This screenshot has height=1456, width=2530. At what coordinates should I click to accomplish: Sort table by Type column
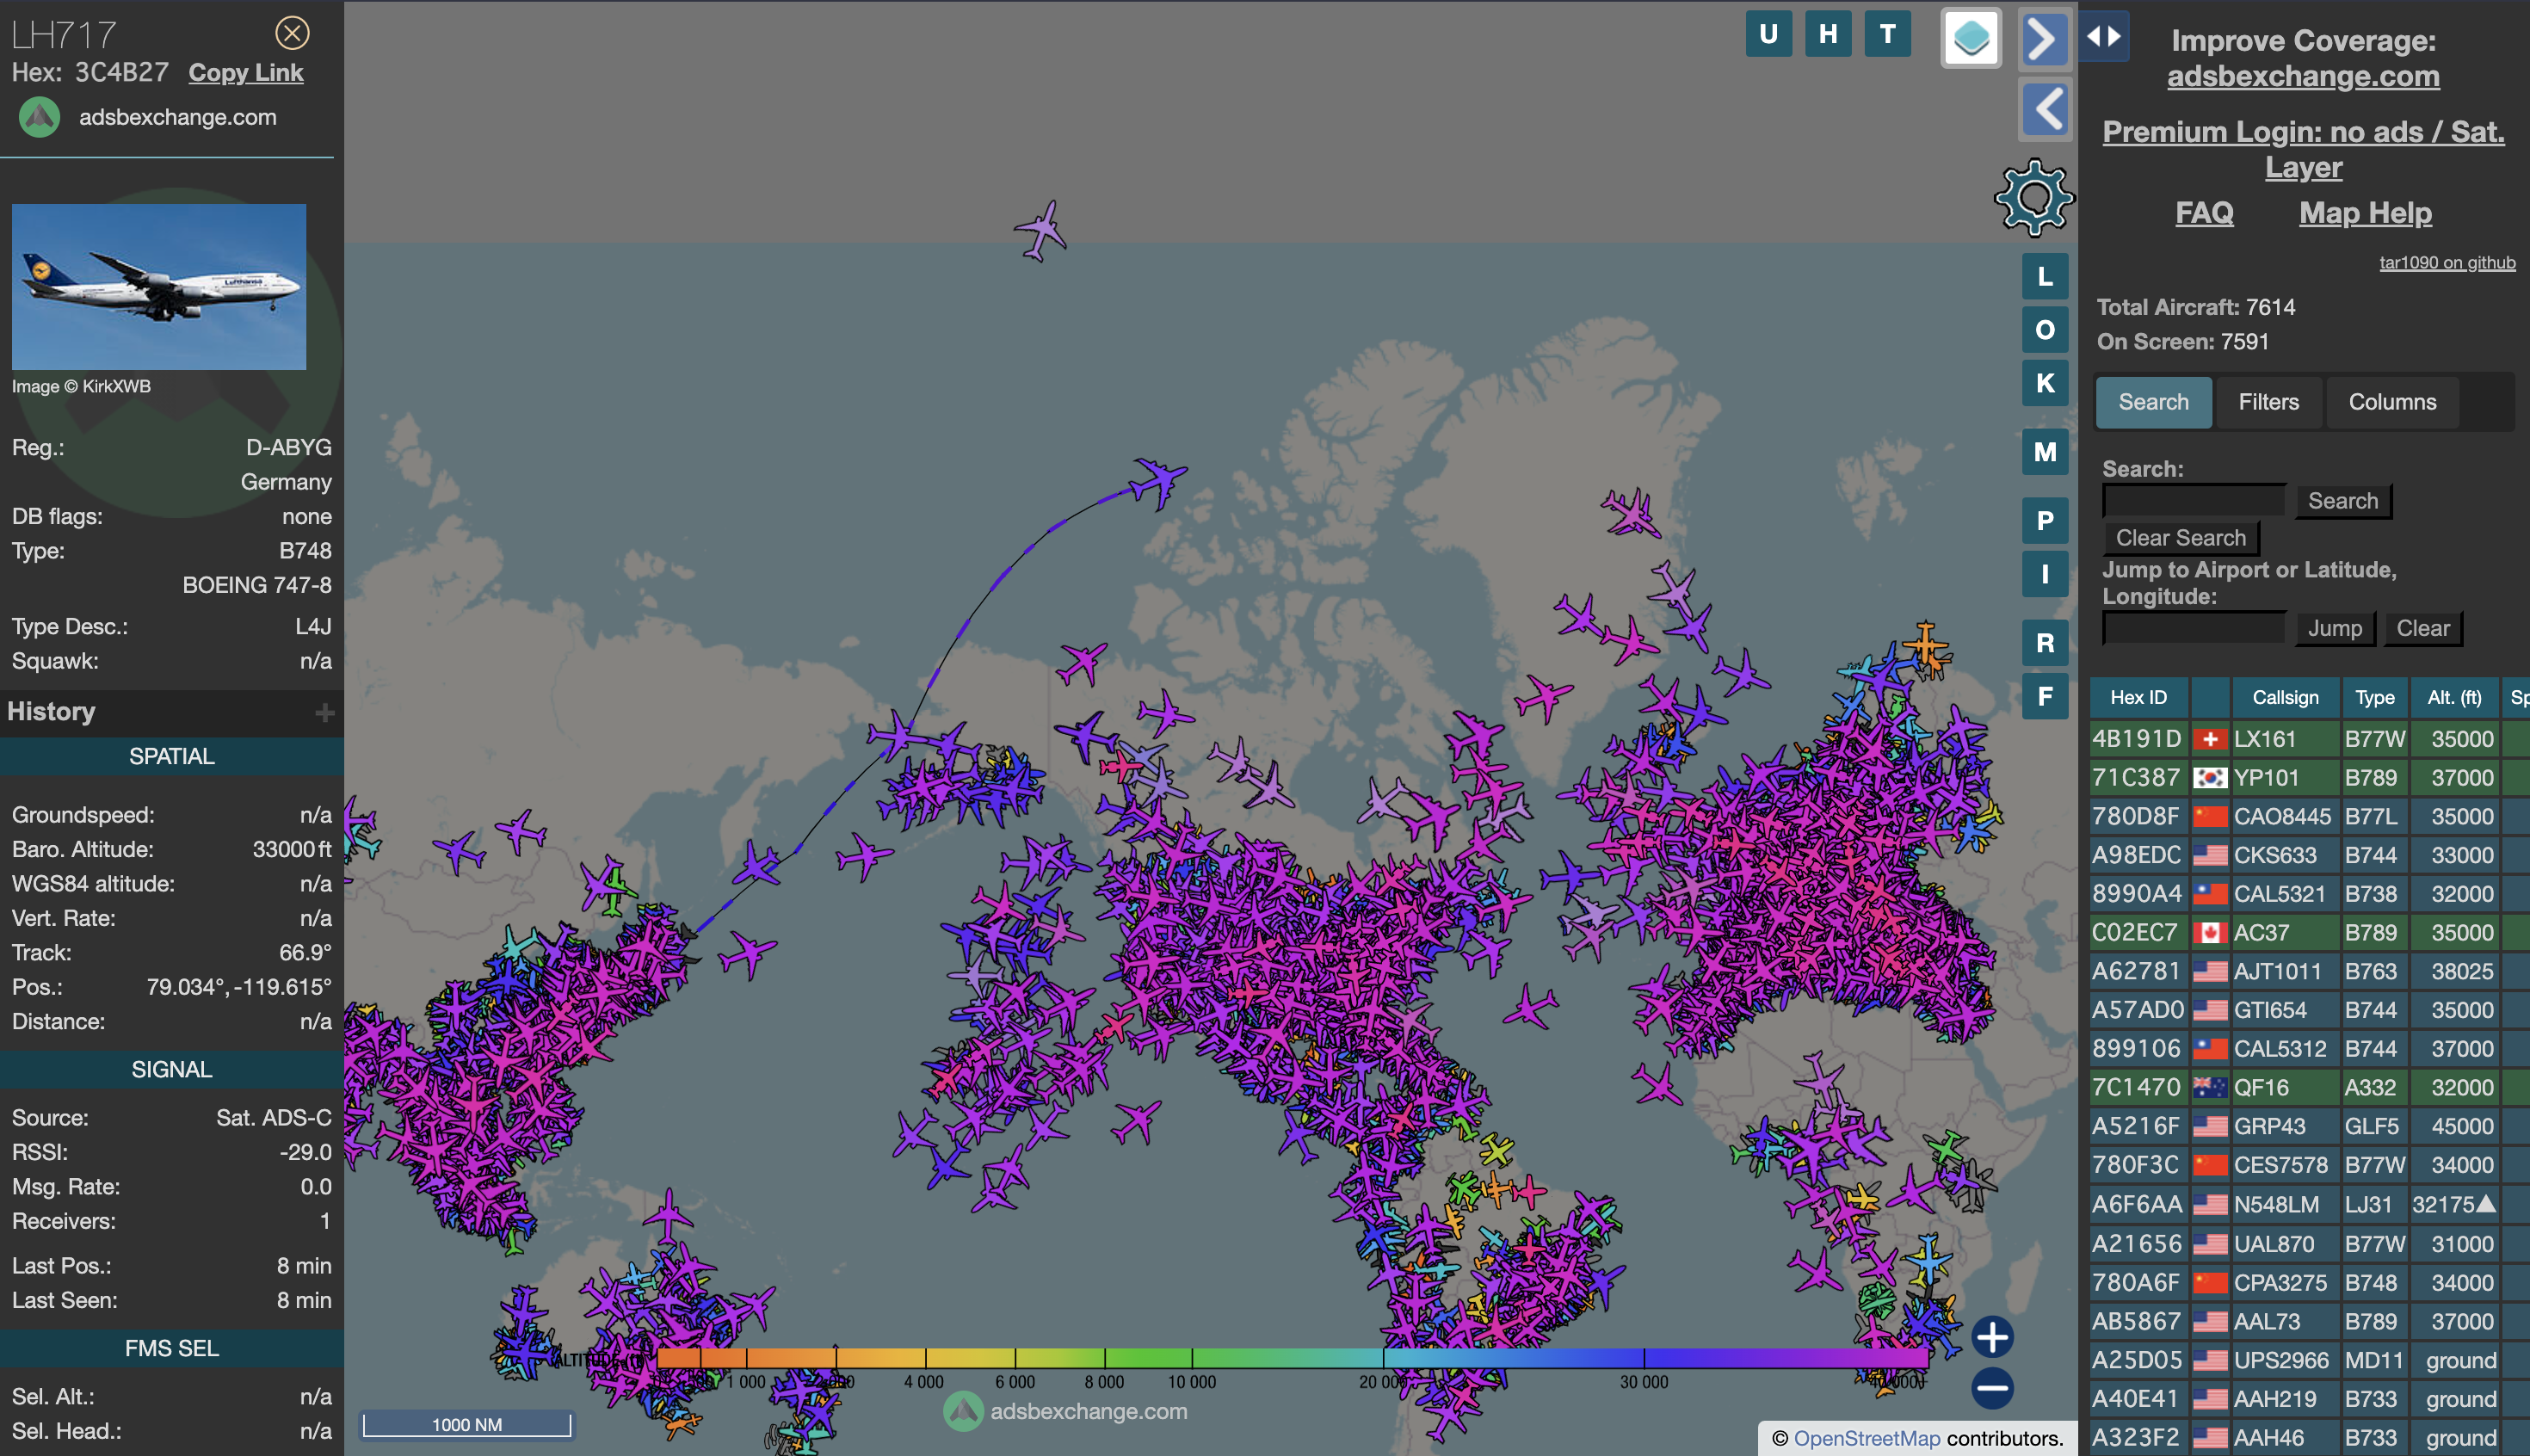coord(2374,698)
